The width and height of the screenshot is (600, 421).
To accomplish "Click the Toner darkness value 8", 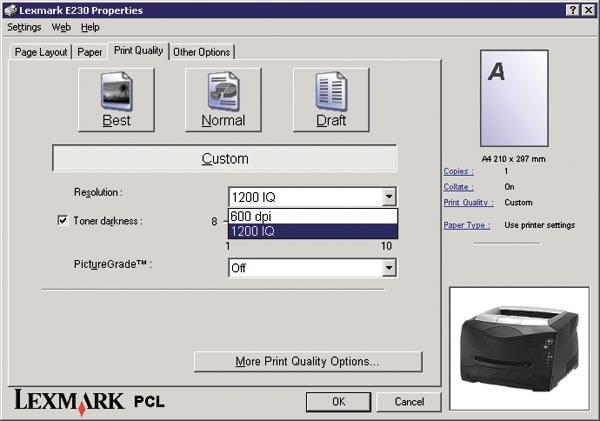I will point(214,221).
